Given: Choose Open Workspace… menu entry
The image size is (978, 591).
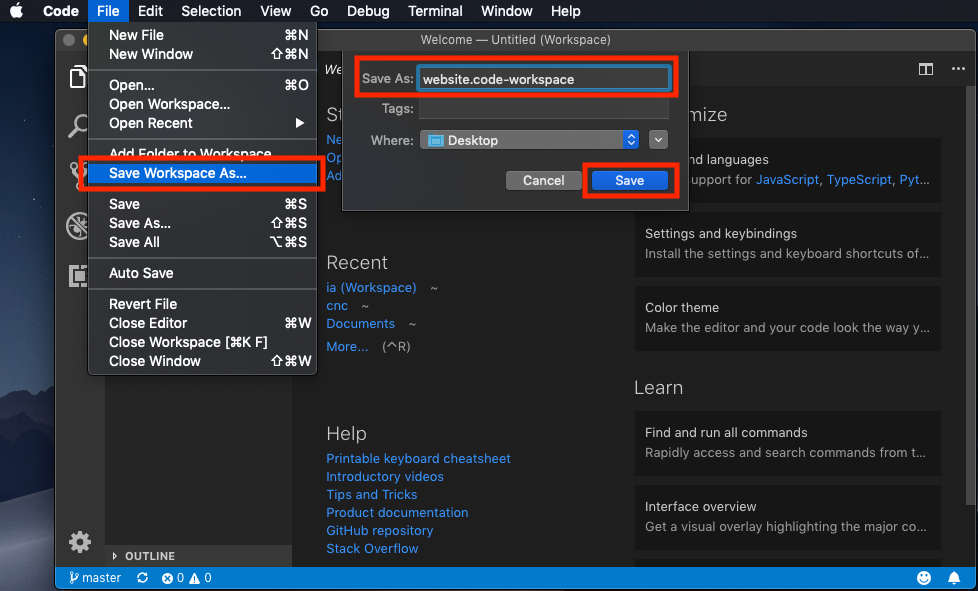Looking at the screenshot, I should pos(203,104).
